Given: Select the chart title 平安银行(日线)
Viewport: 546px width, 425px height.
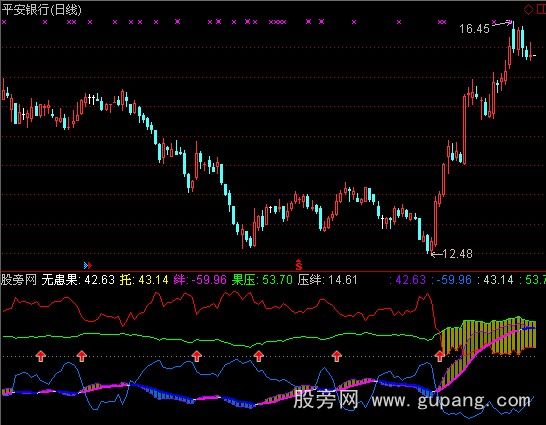Looking at the screenshot, I should pyautogui.click(x=41, y=9).
